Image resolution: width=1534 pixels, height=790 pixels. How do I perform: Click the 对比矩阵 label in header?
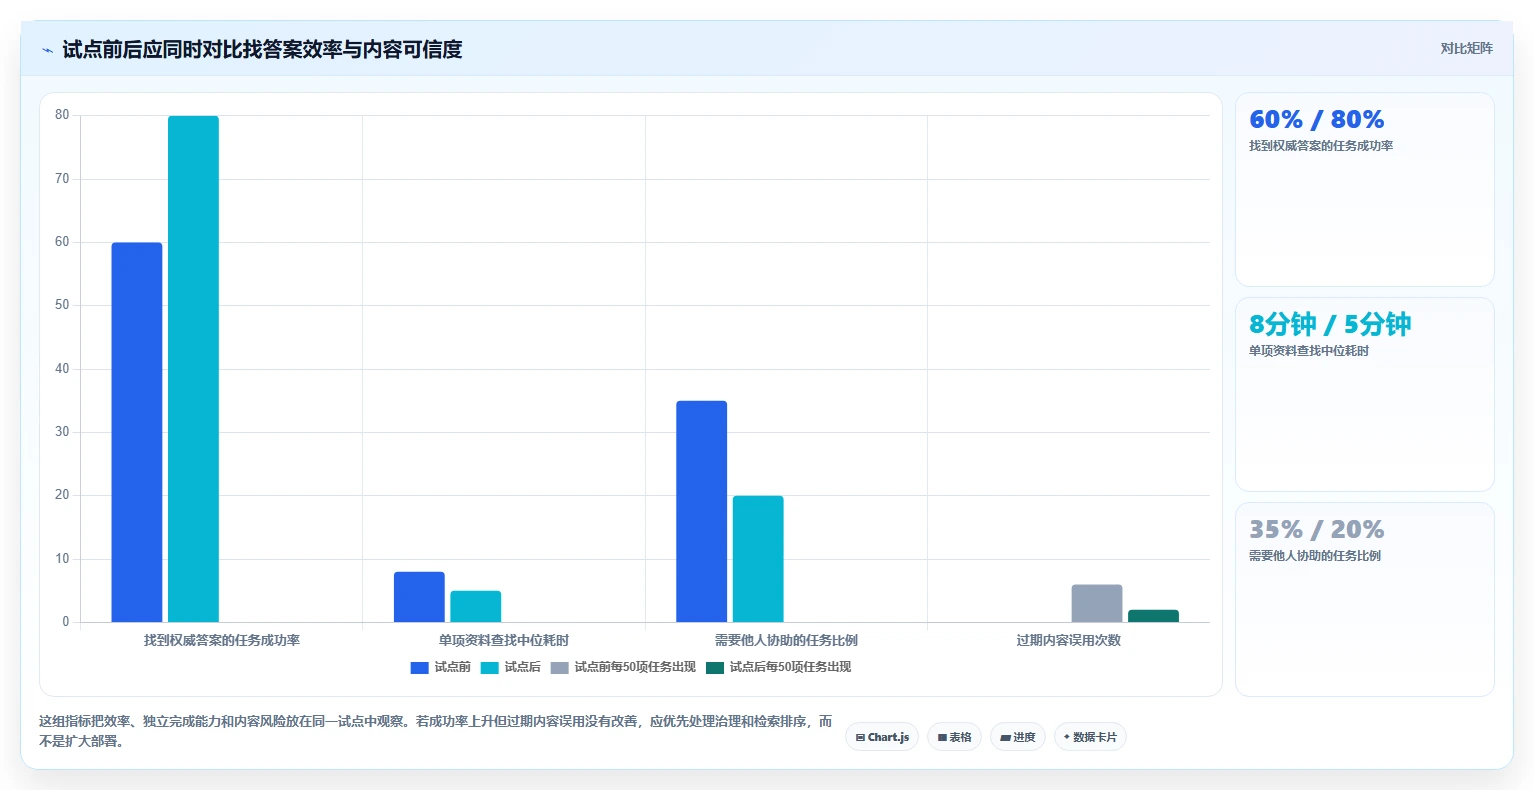pos(1466,49)
